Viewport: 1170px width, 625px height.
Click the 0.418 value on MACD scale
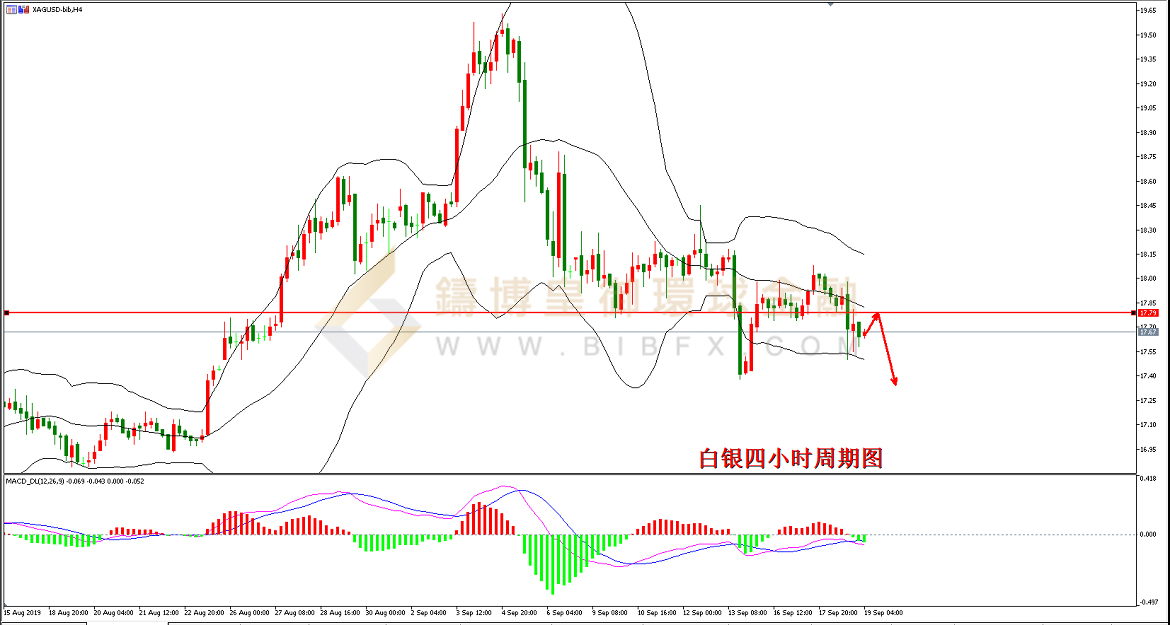click(1147, 478)
